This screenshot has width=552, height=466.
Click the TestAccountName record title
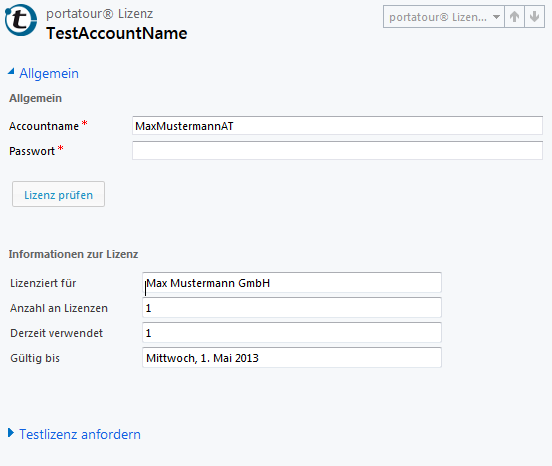pyautogui.click(x=117, y=33)
